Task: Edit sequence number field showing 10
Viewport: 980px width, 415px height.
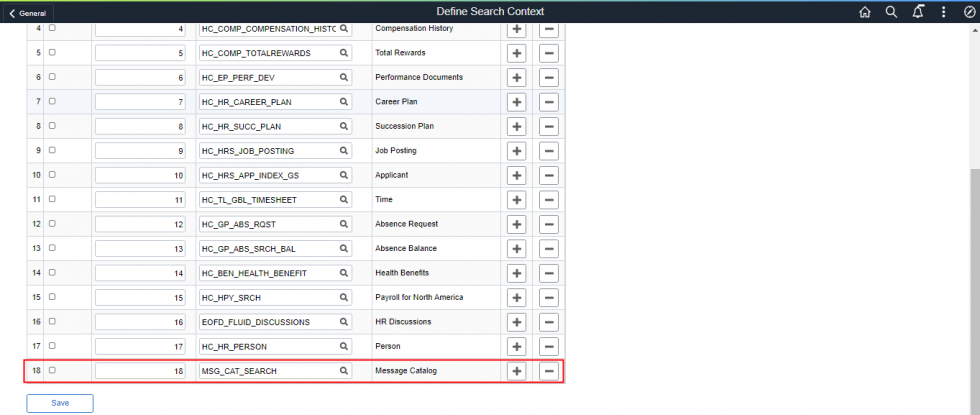Action: pos(140,176)
